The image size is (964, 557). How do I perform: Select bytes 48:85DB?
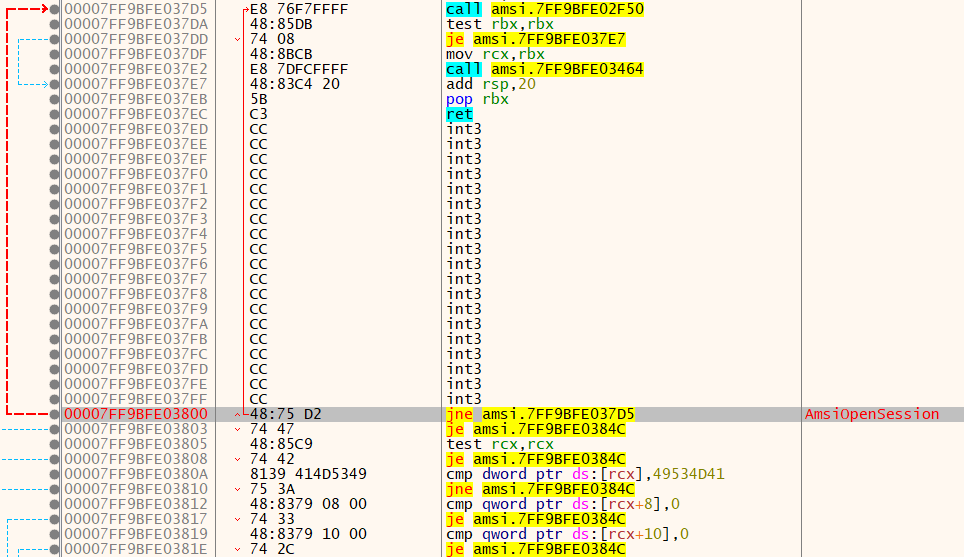281,24
